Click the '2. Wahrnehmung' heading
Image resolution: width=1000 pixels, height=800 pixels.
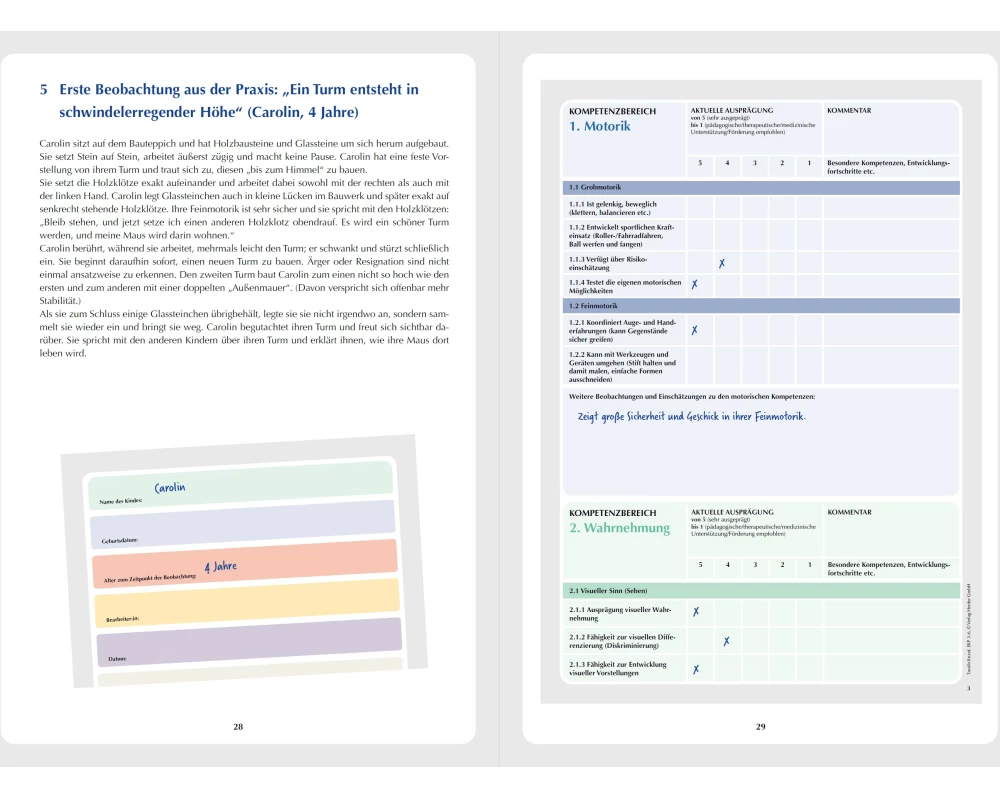(x=619, y=528)
